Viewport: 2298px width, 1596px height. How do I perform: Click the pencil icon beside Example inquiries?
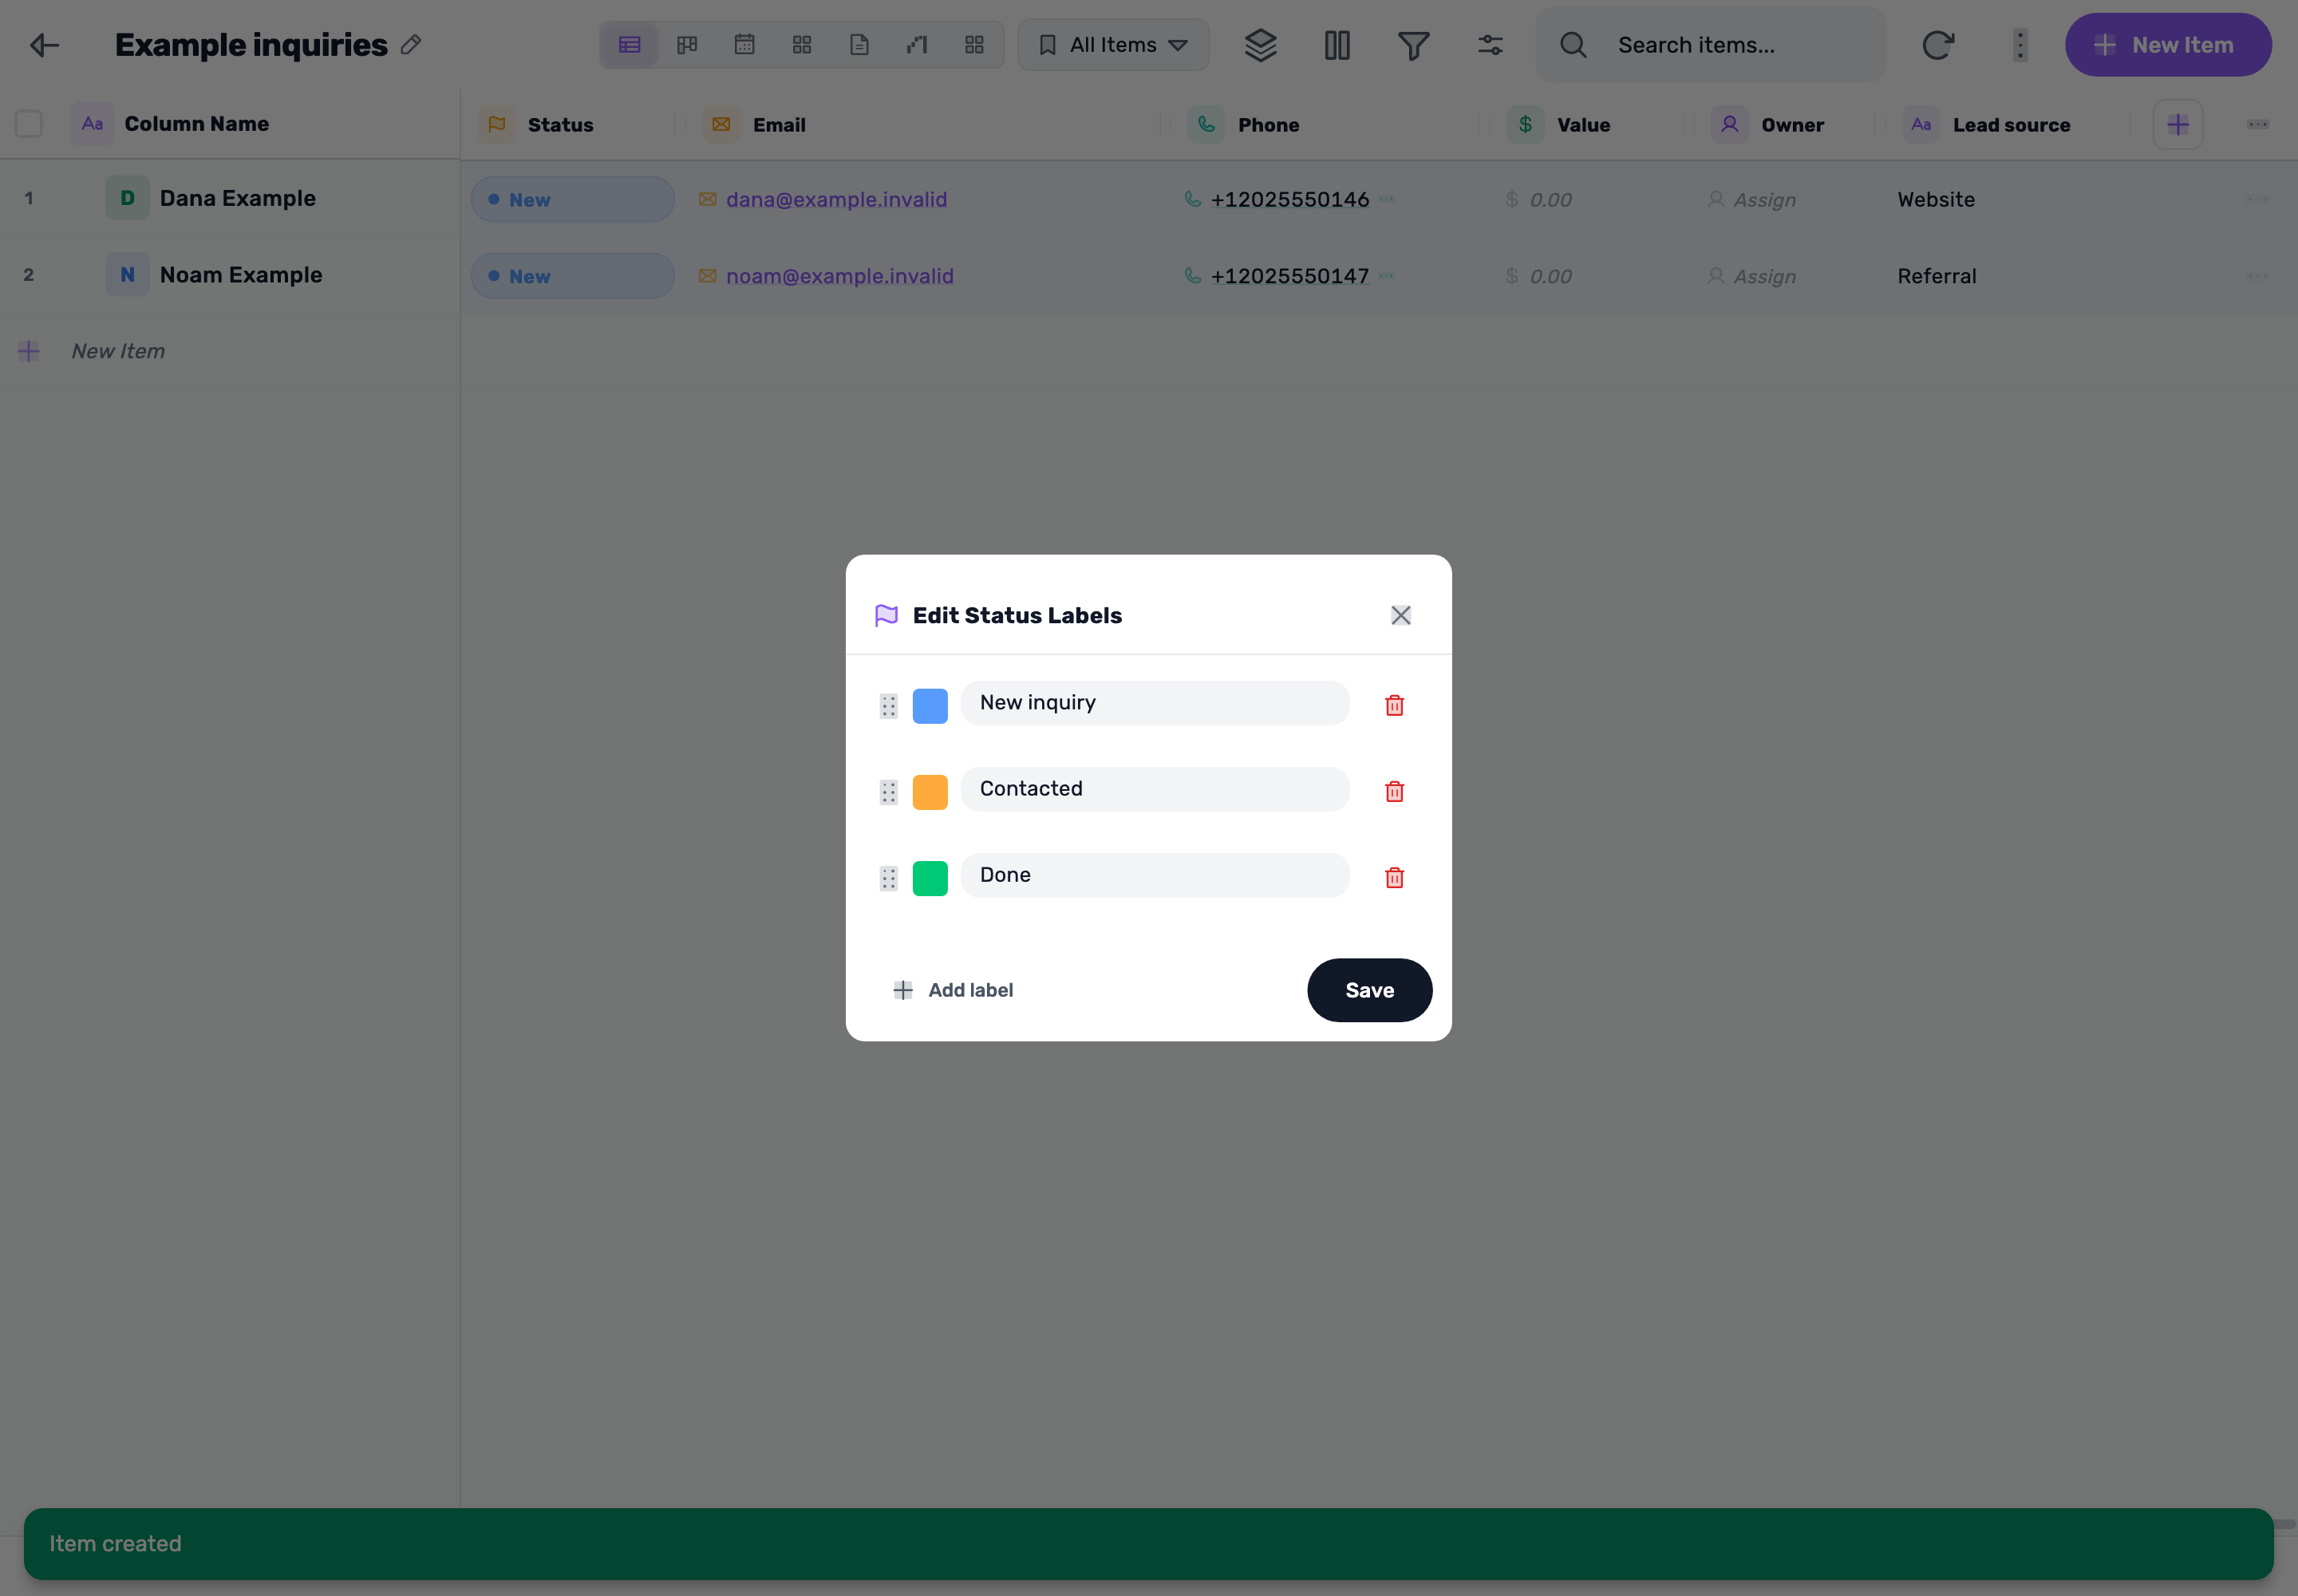click(x=411, y=45)
